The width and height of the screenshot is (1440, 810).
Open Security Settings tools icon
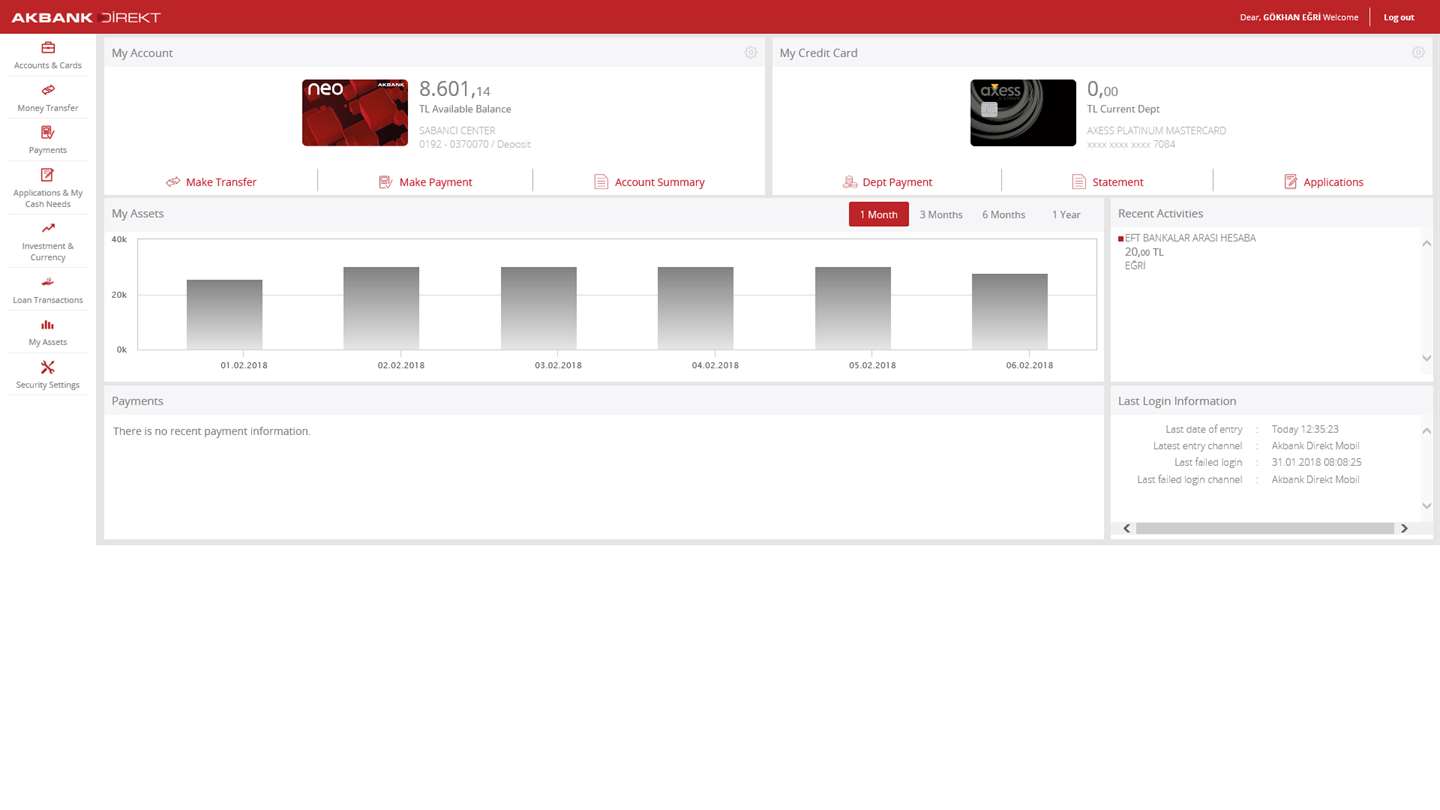(x=48, y=367)
